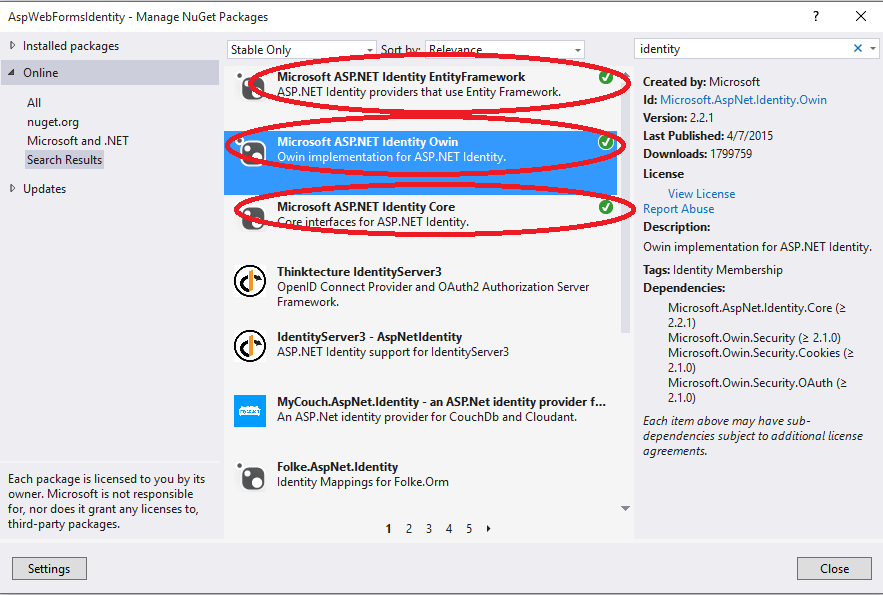The width and height of the screenshot is (883, 595).
Task: Click the OpenID Connect Provider description text
Action: tap(433, 294)
